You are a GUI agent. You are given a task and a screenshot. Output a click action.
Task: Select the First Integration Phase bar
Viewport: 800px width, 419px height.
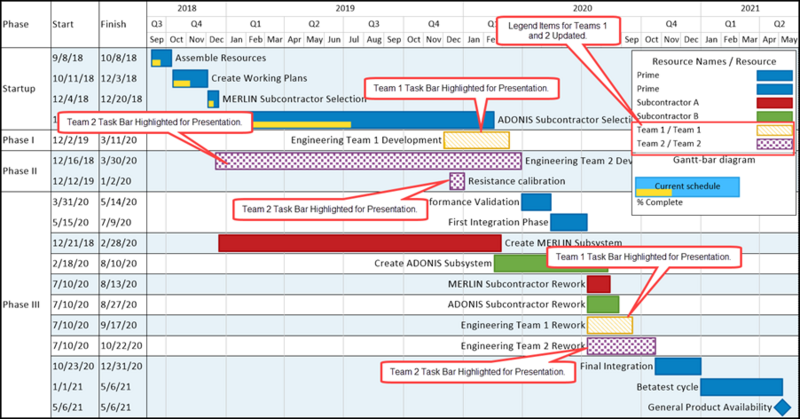point(569,223)
